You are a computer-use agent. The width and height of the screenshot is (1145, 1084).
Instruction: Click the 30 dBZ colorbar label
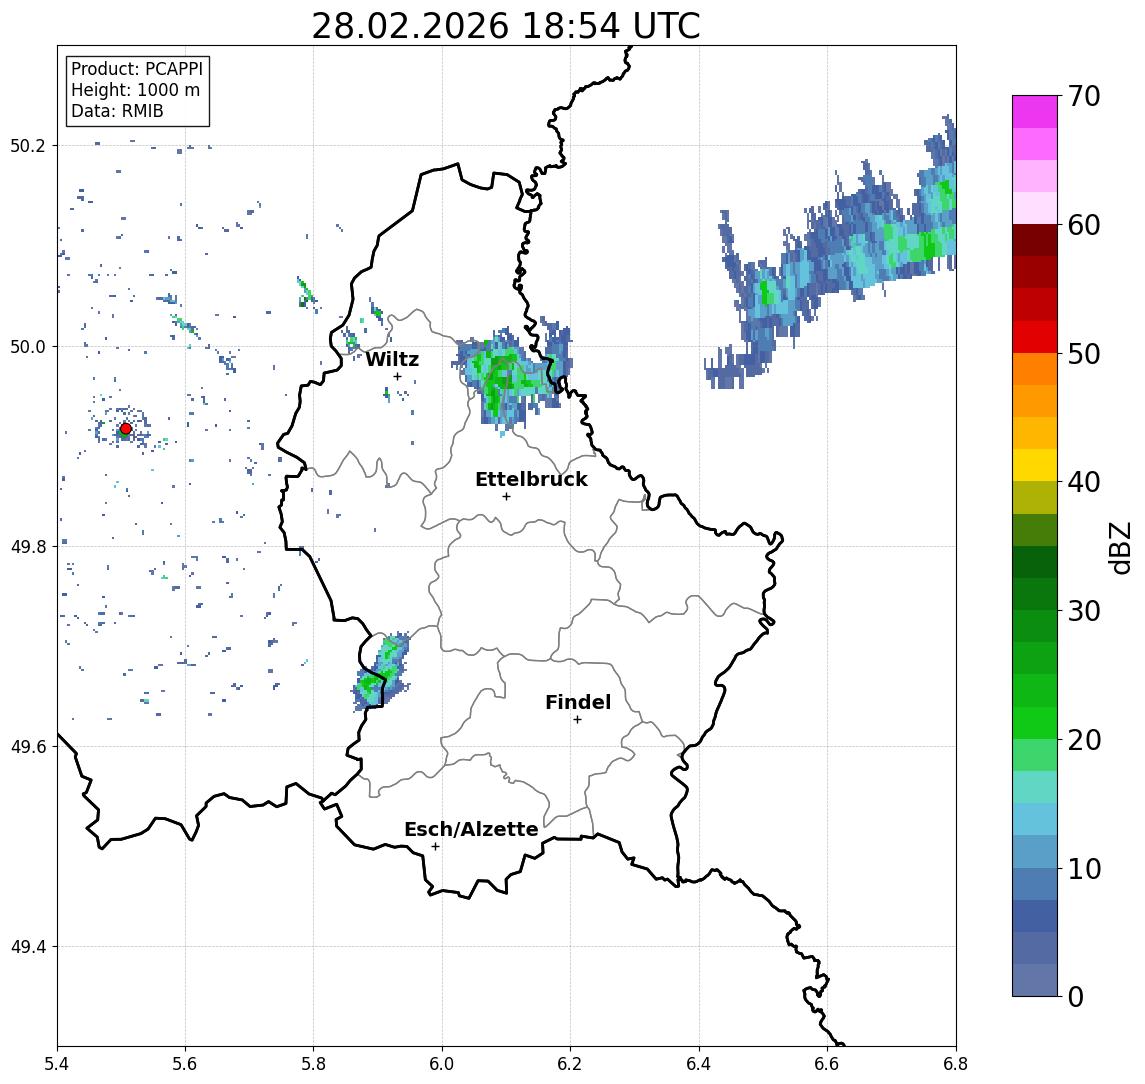1084,611
